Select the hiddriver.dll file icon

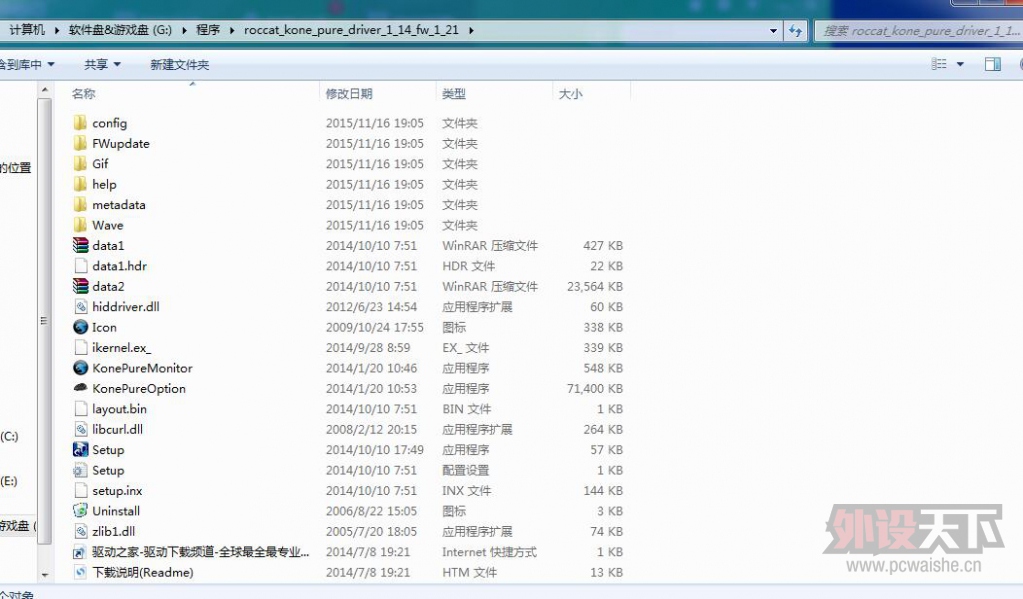[x=80, y=307]
